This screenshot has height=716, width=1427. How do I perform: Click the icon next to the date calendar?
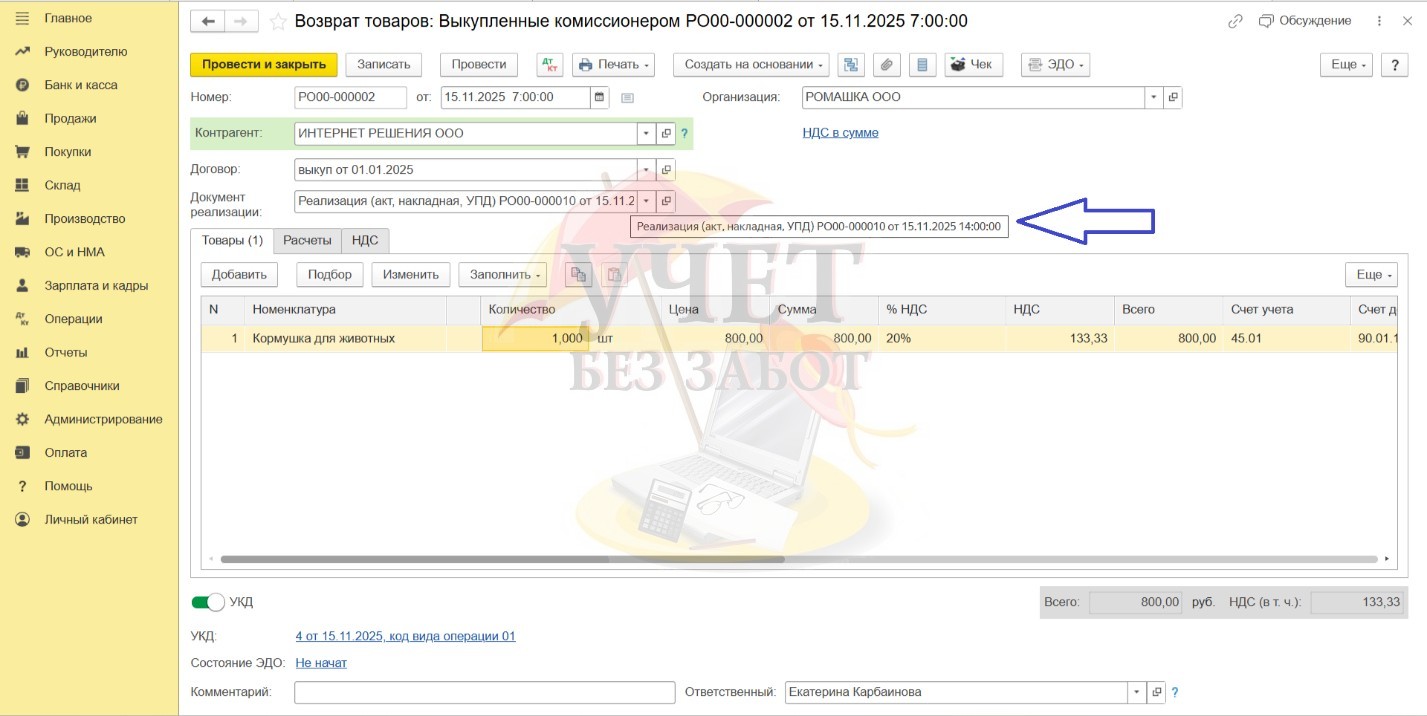628,97
